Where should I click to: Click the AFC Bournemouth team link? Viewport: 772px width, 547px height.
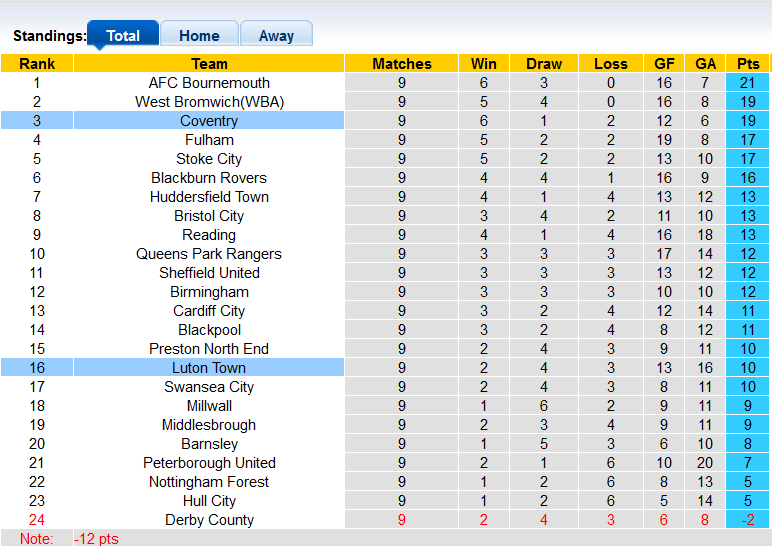209,83
